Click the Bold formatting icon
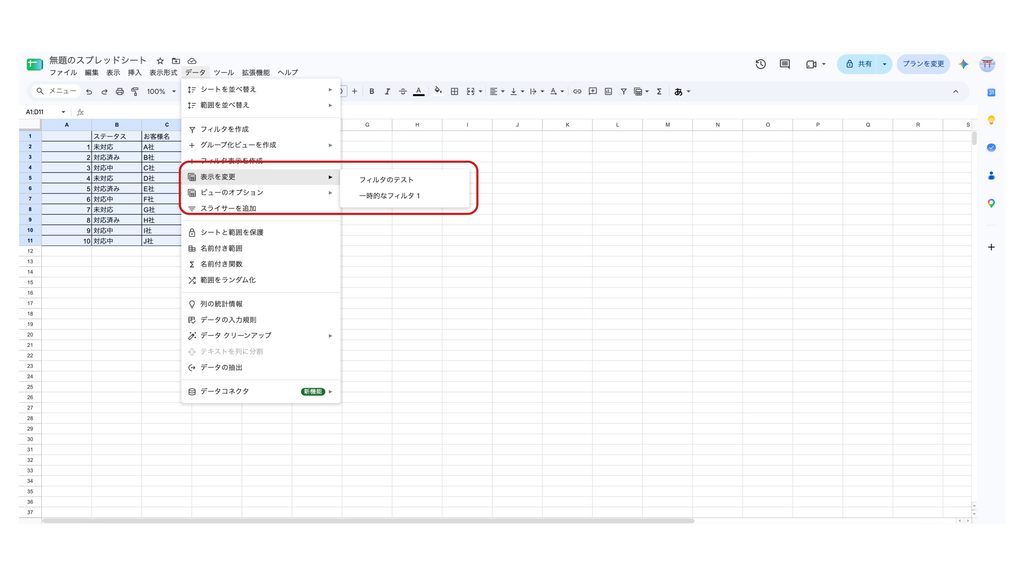The image size is (1024, 576). [x=372, y=91]
